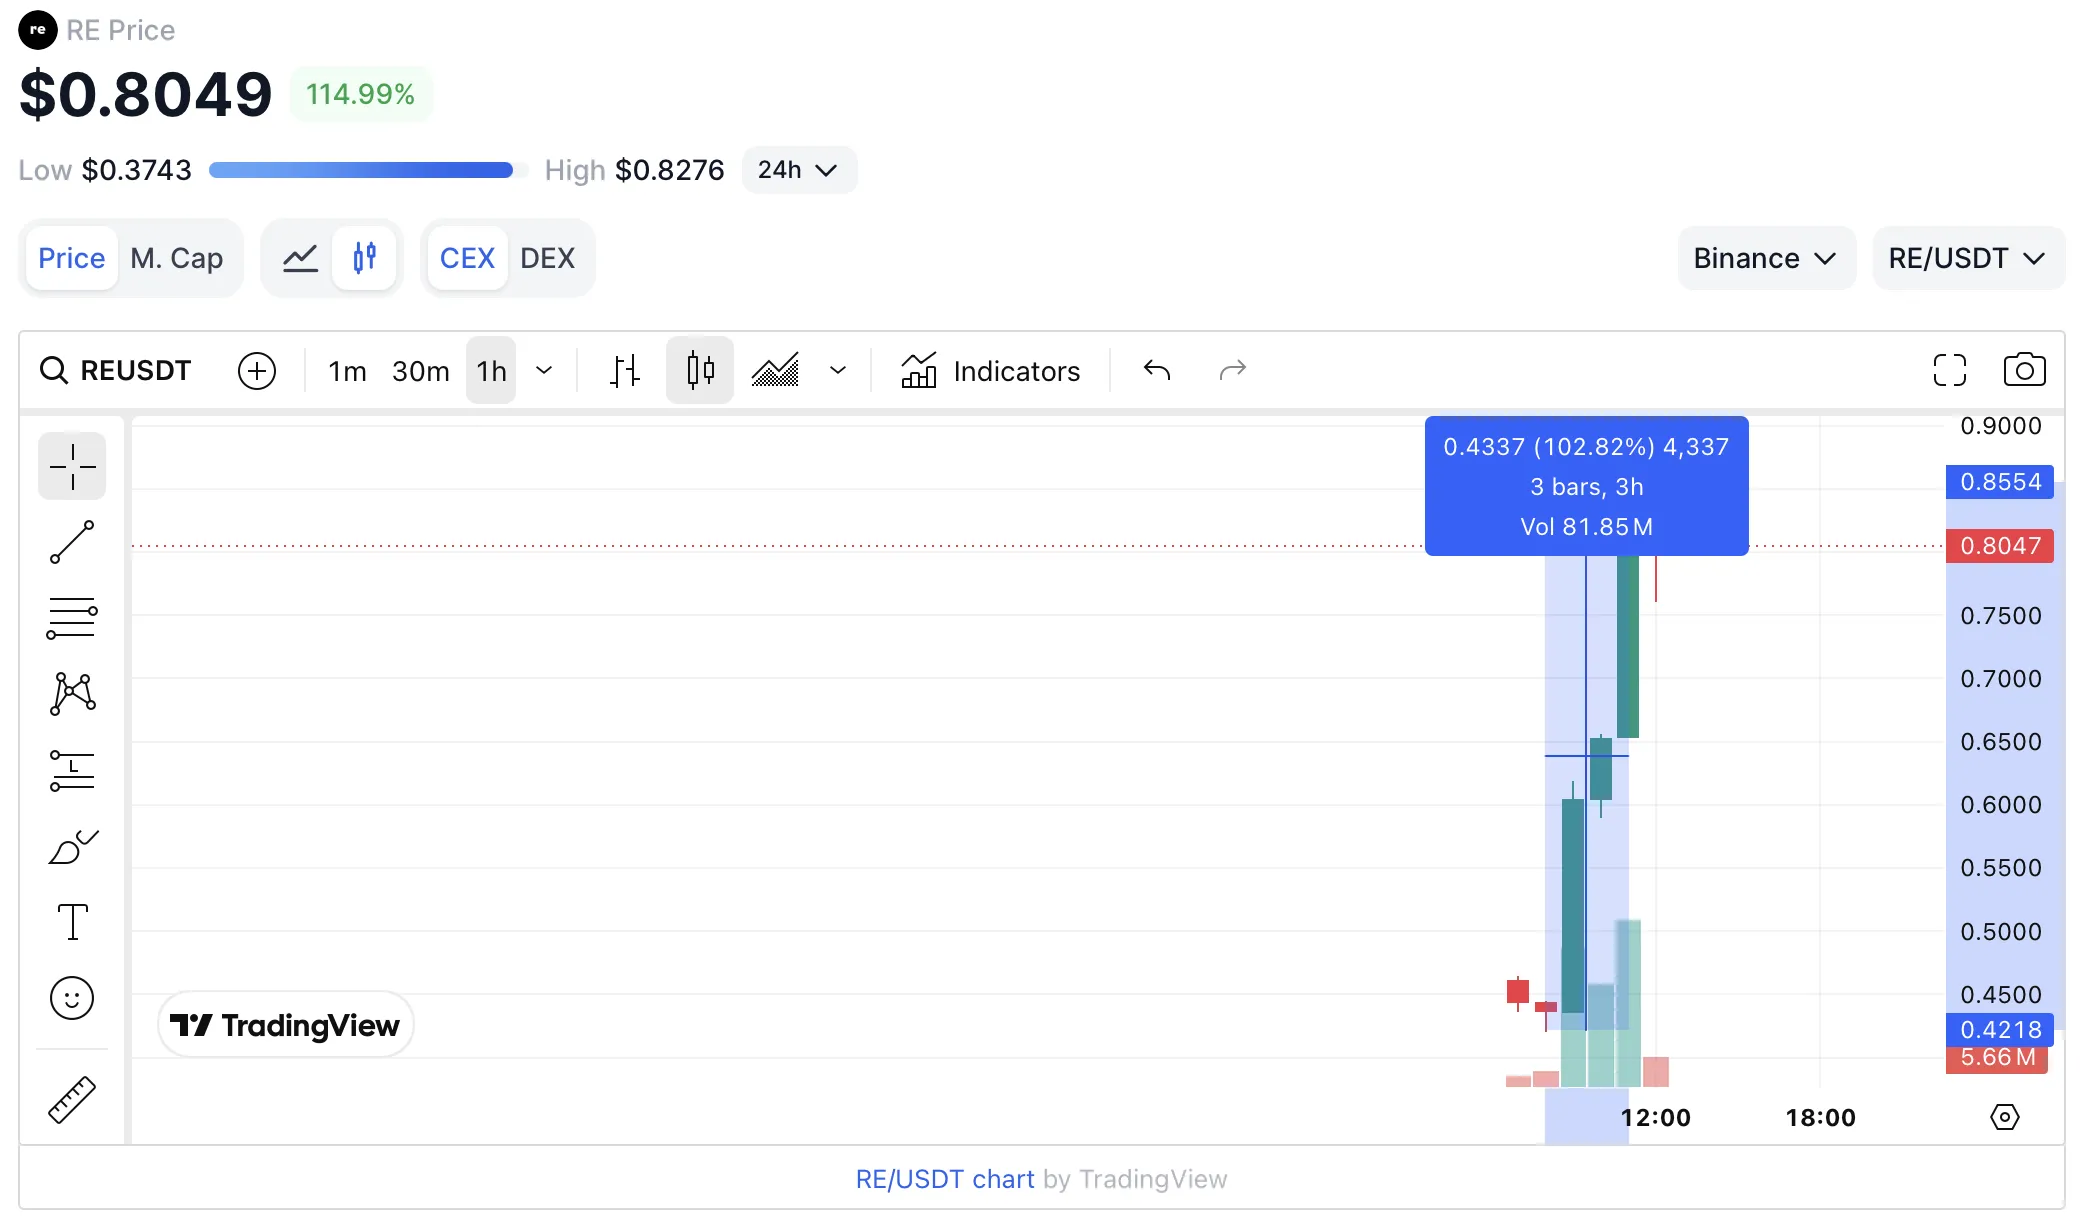
Task: Open the Fibonacci retracement tools
Action: pos(72,618)
